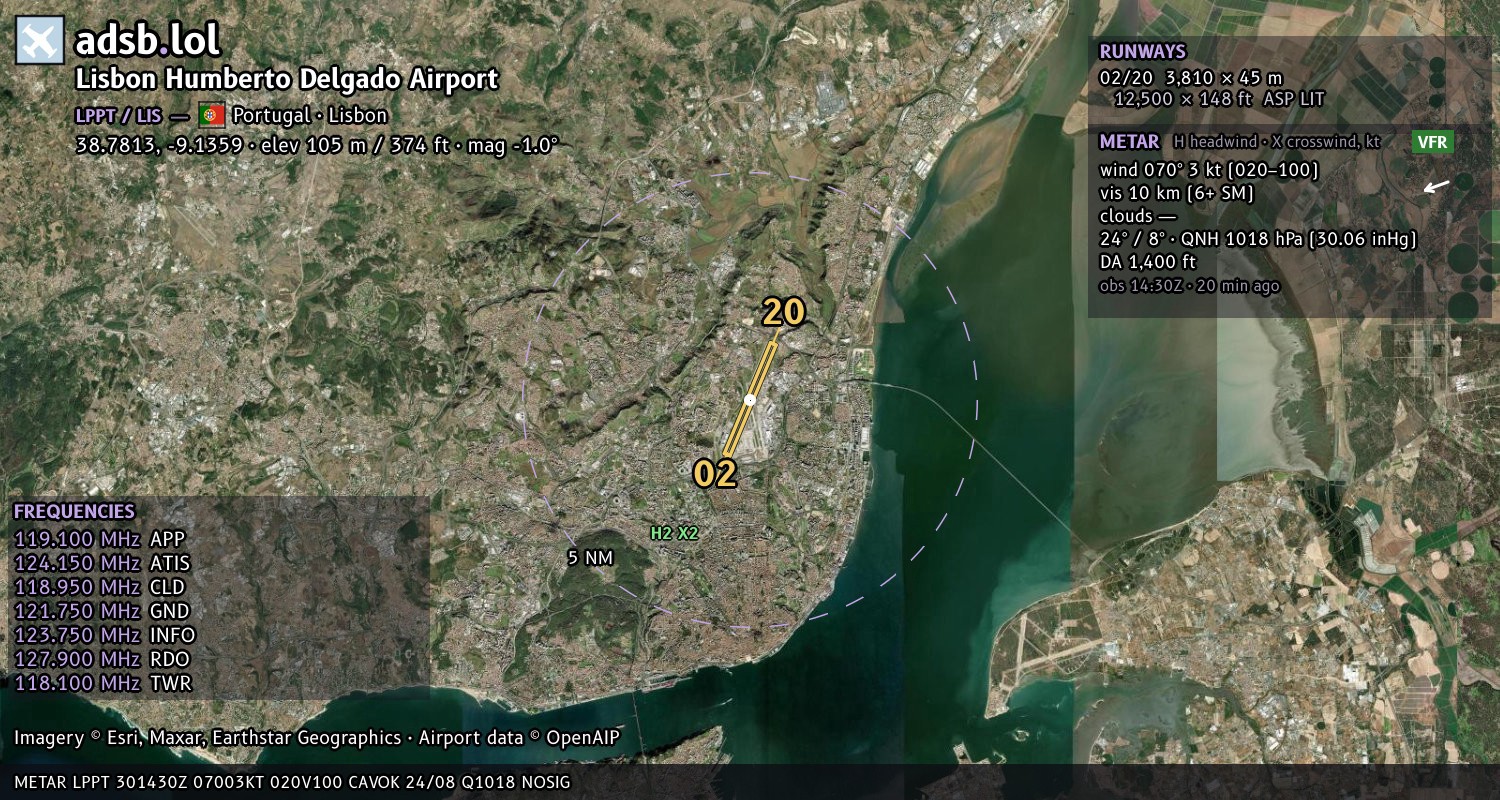The image size is (1500, 800).
Task: Click the runway 02 end label
Action: coord(715,473)
